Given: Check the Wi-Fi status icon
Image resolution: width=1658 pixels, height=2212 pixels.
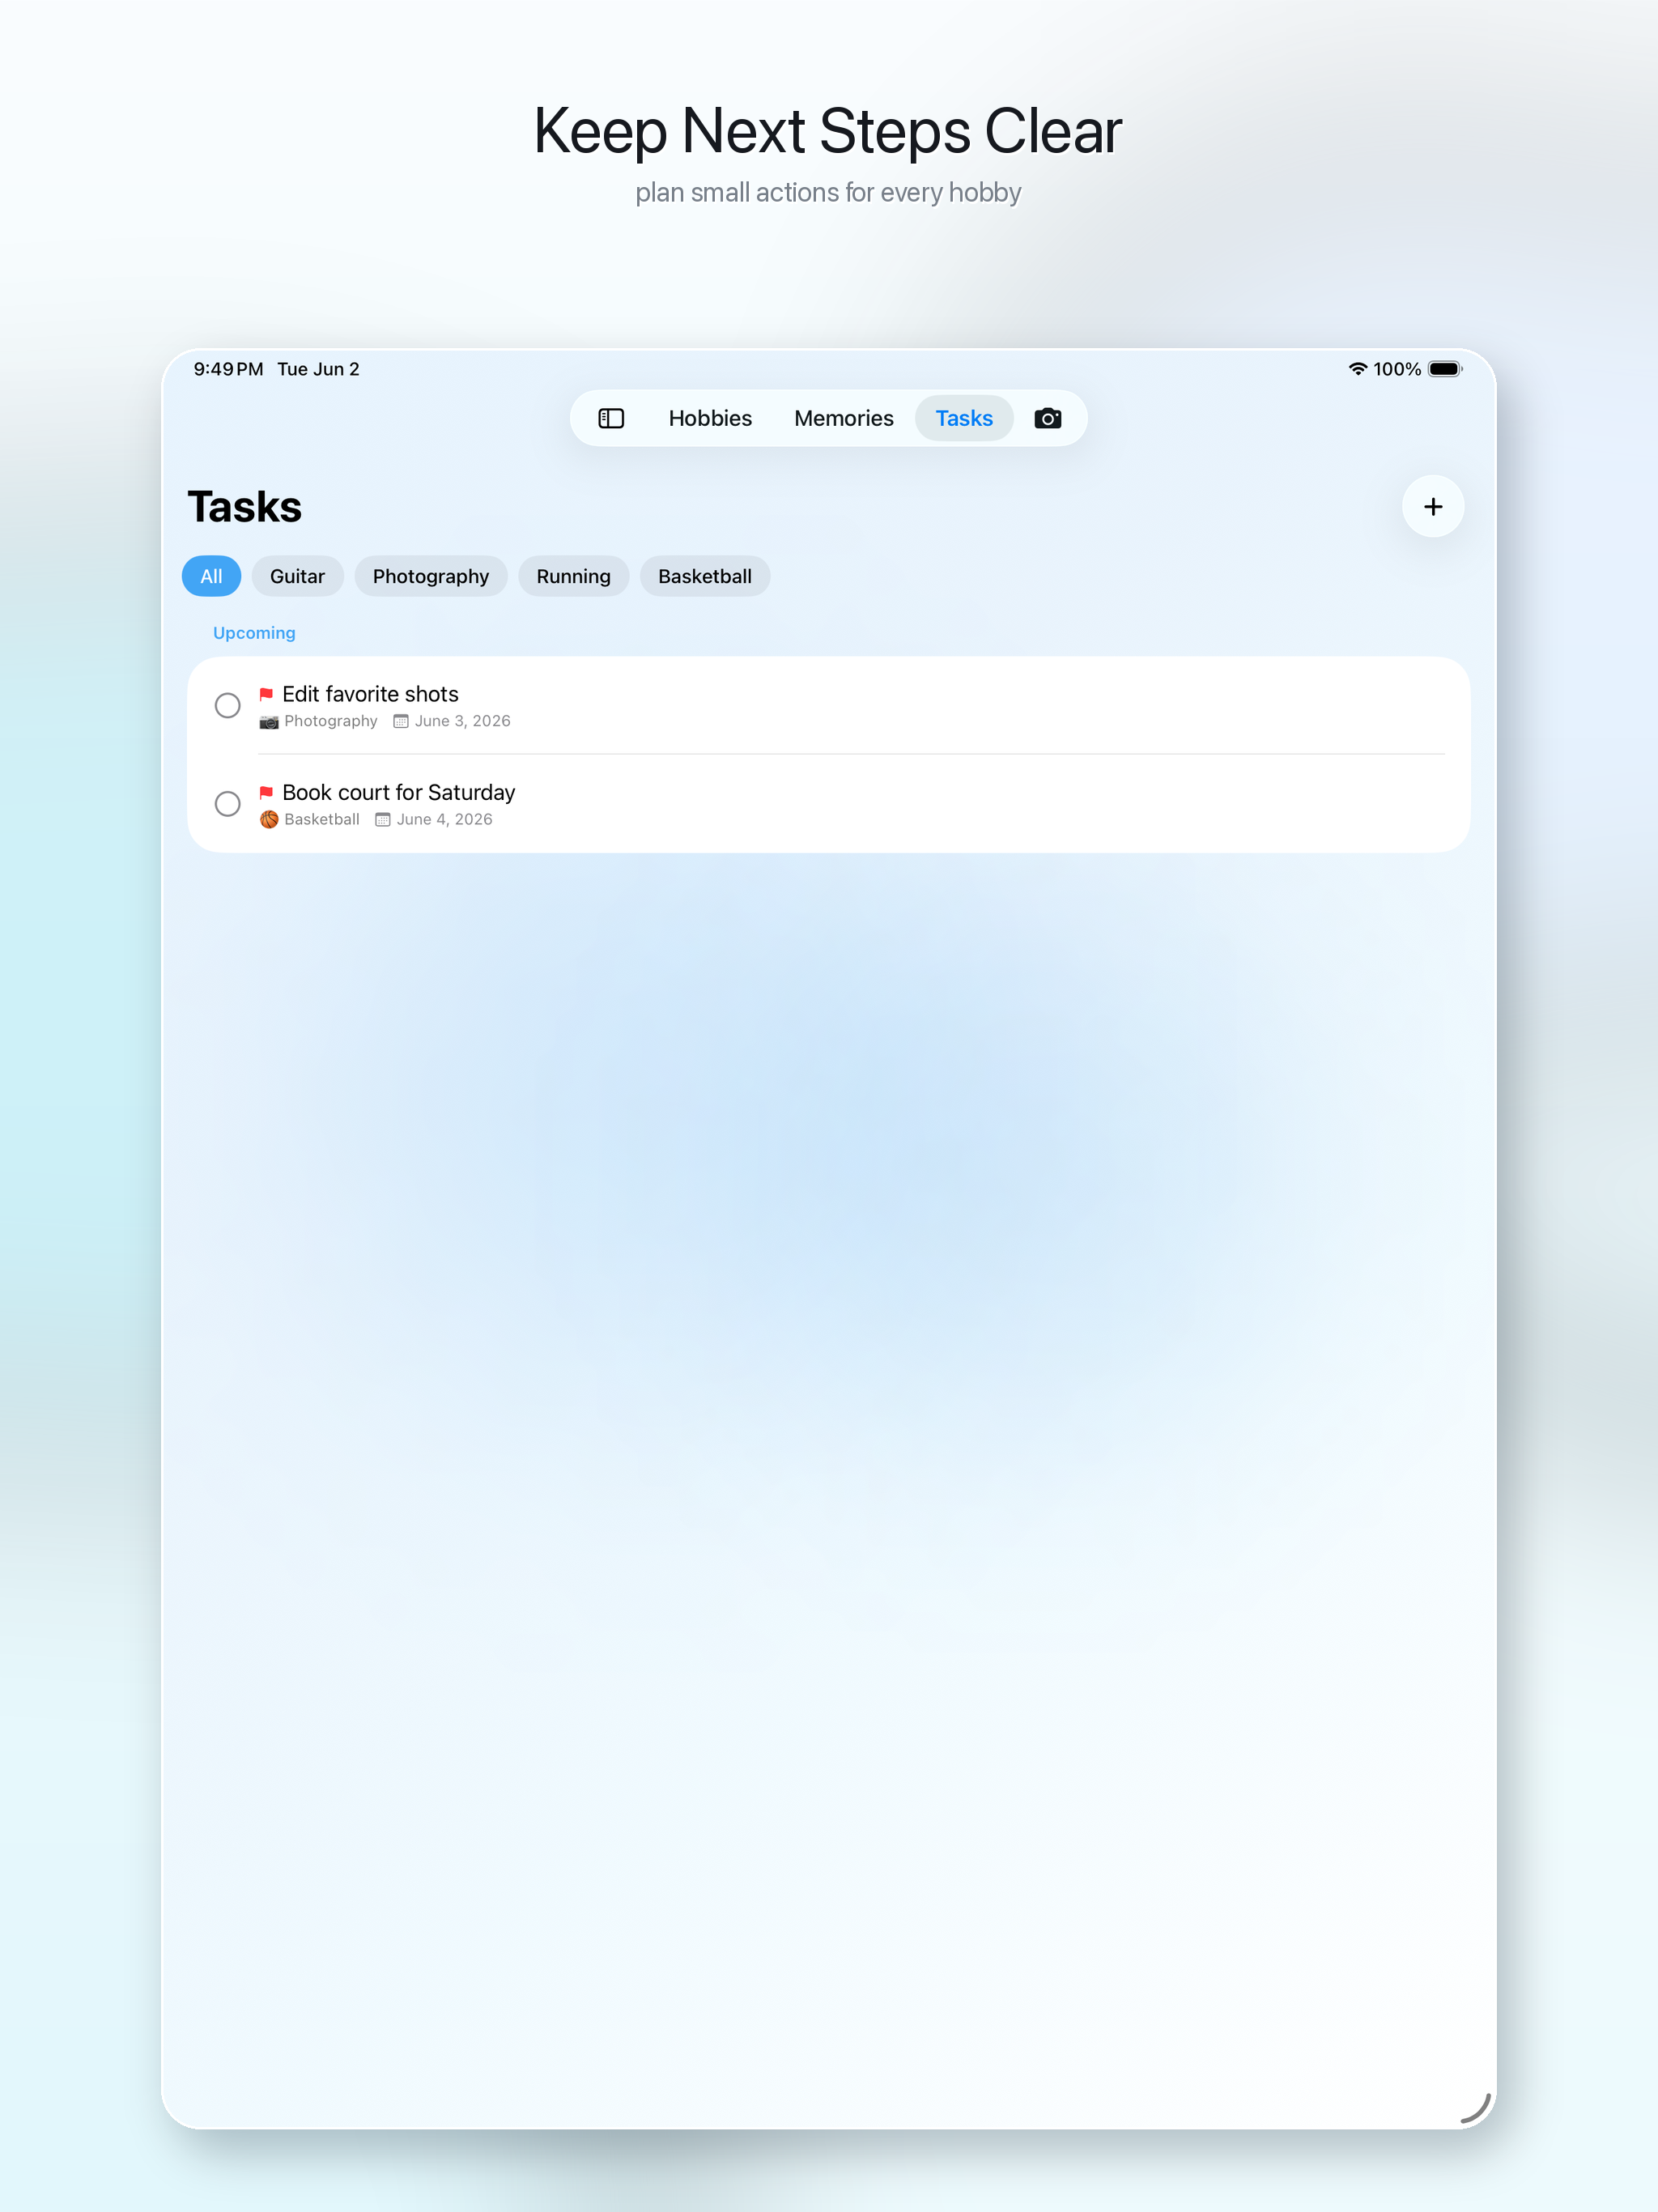Looking at the screenshot, I should 1357,369.
